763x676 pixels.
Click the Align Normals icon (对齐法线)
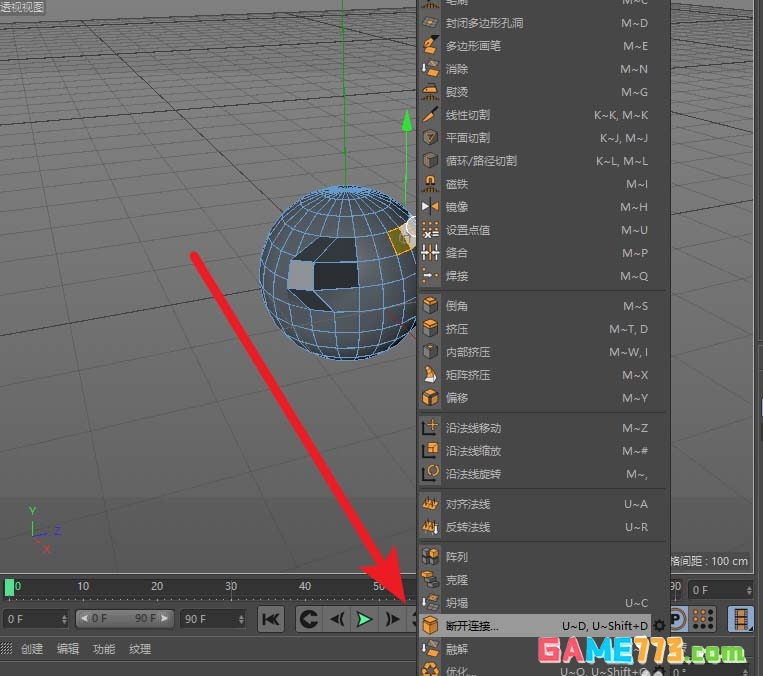(430, 504)
